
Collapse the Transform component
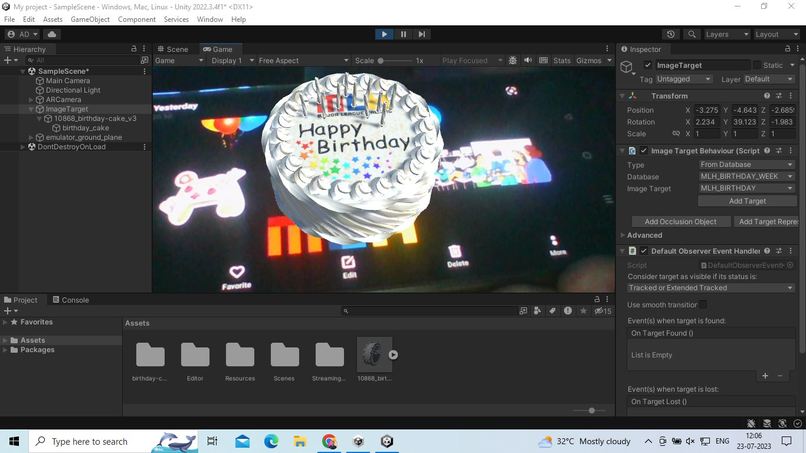pos(622,96)
